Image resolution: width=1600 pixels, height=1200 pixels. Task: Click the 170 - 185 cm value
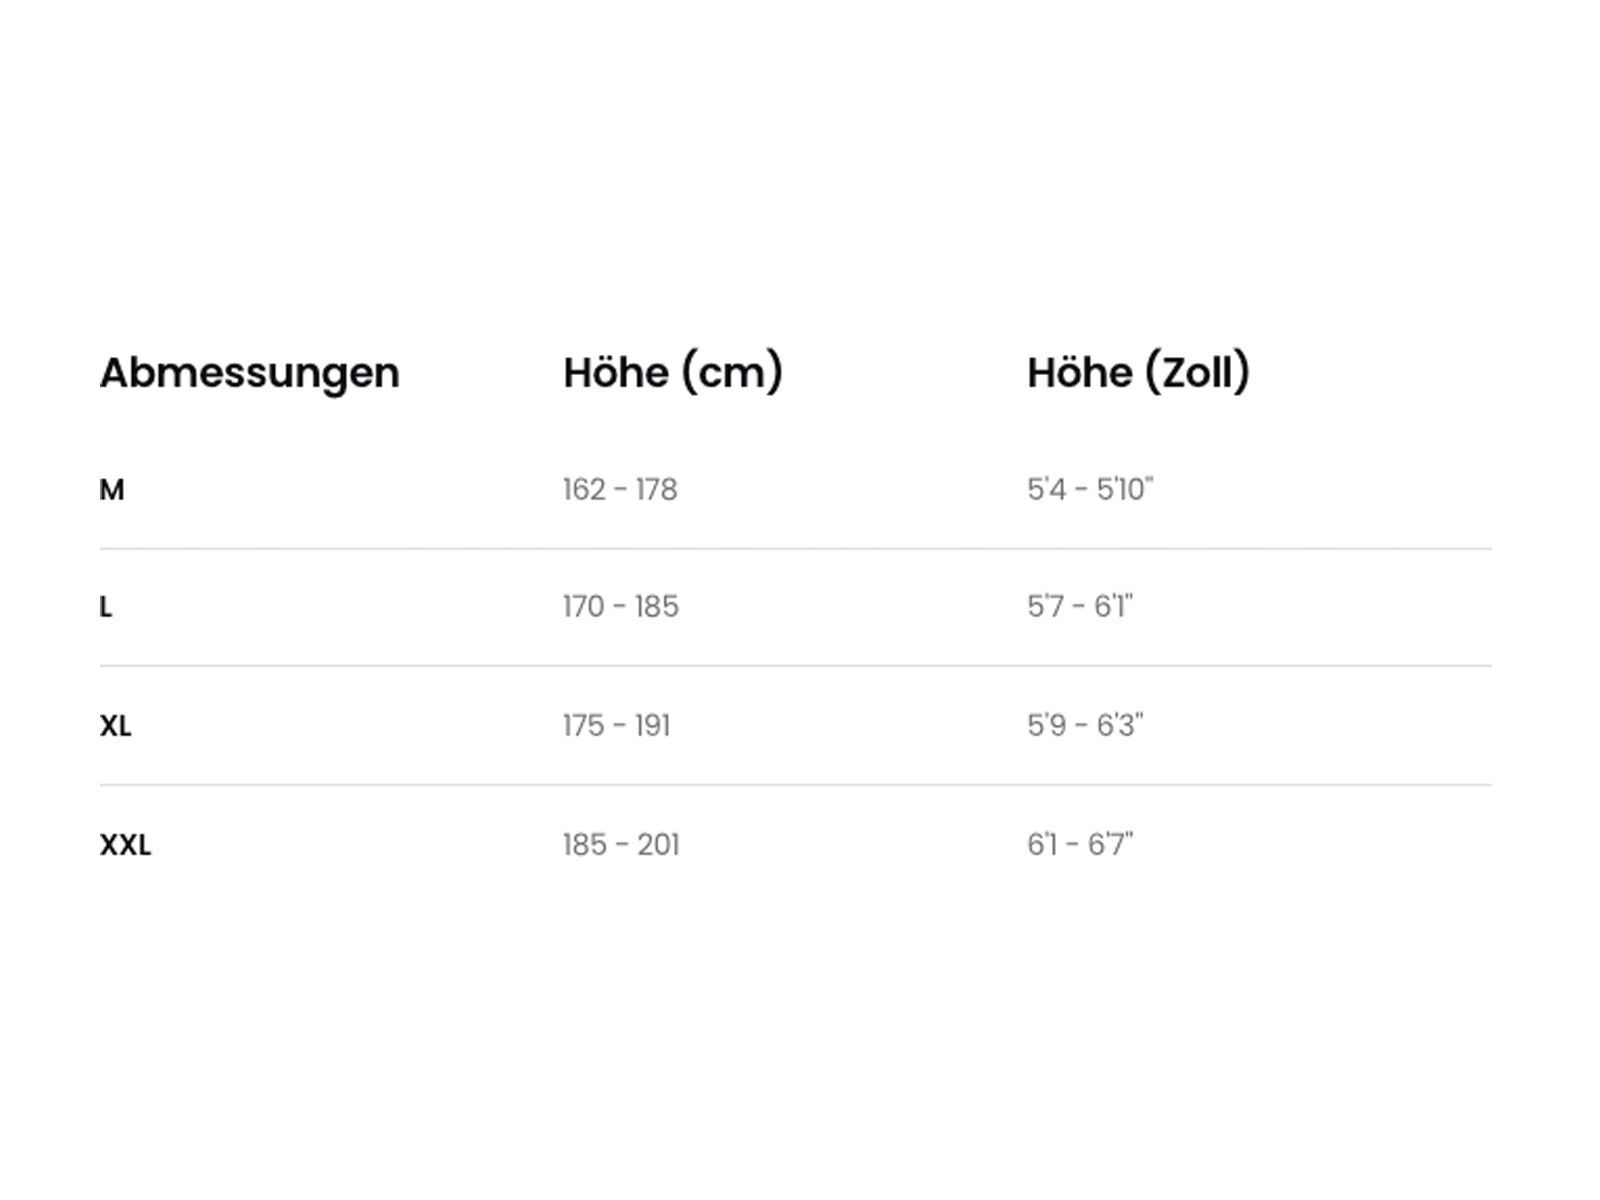pyautogui.click(x=620, y=607)
